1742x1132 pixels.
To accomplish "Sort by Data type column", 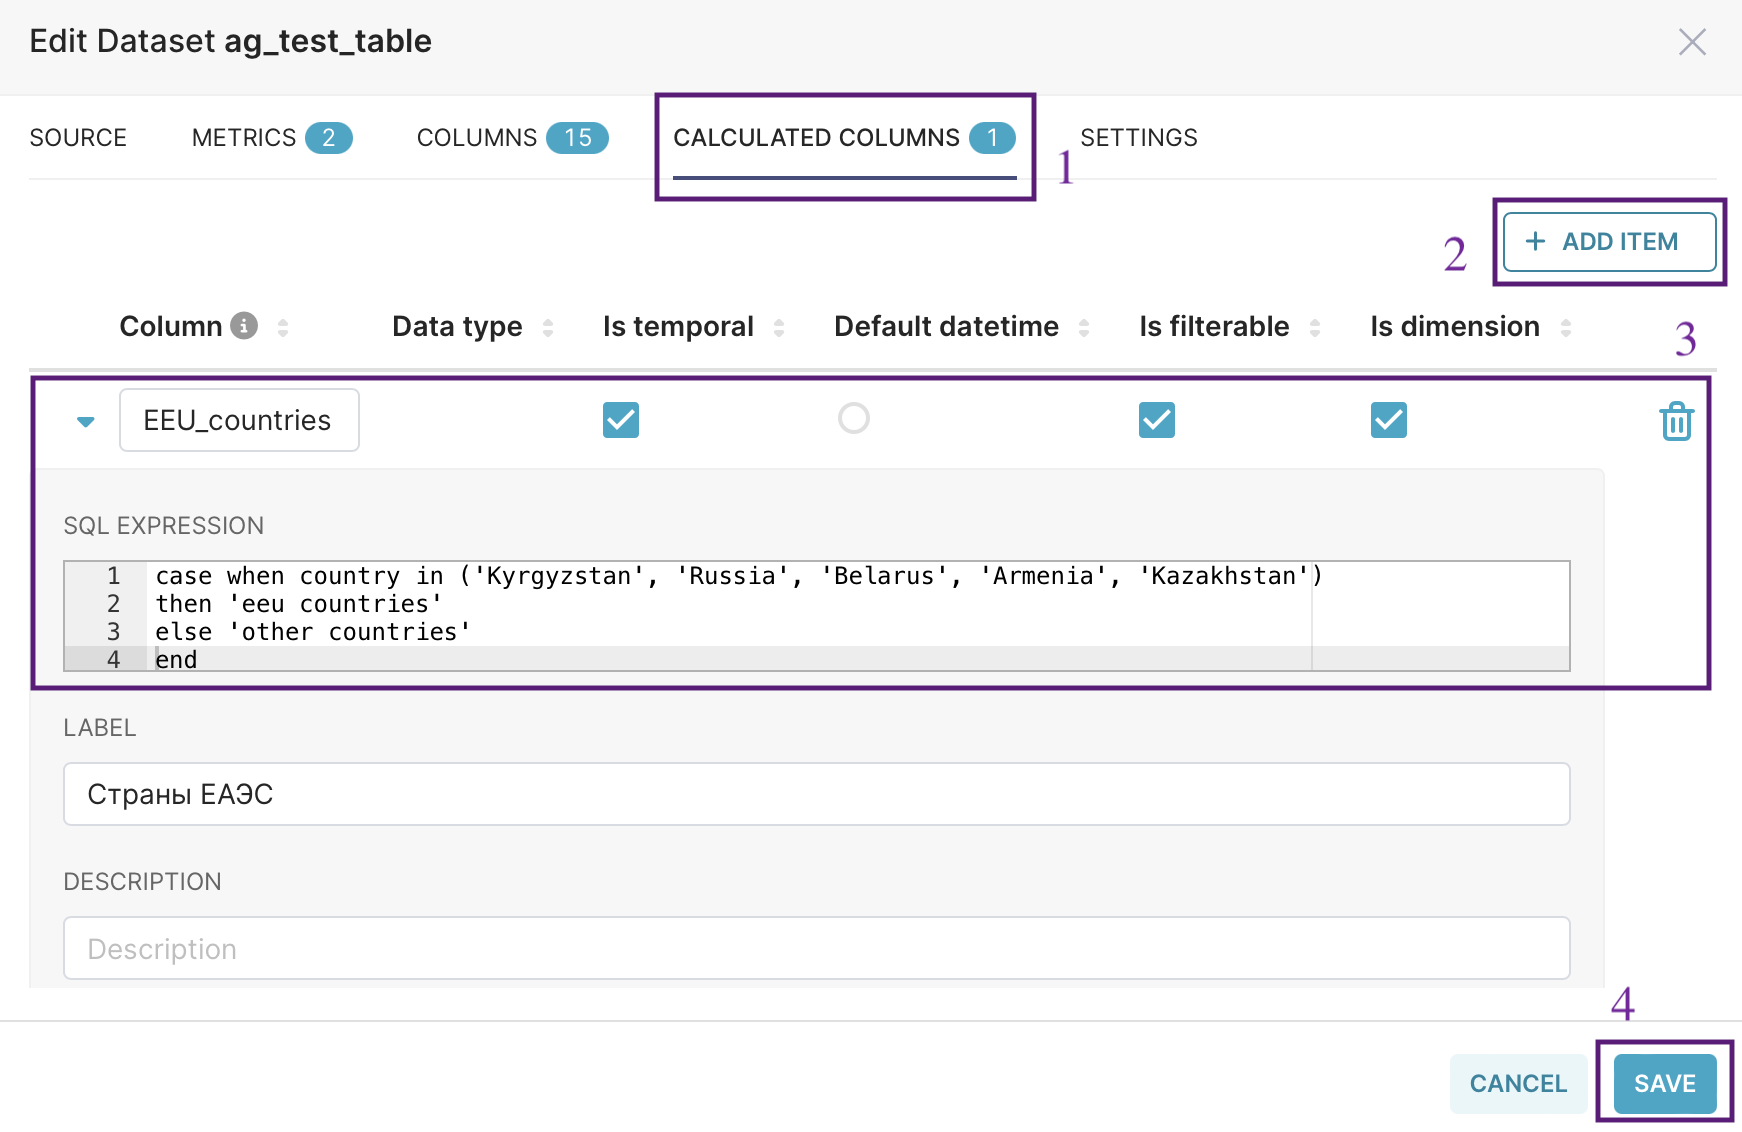I will click(x=548, y=327).
